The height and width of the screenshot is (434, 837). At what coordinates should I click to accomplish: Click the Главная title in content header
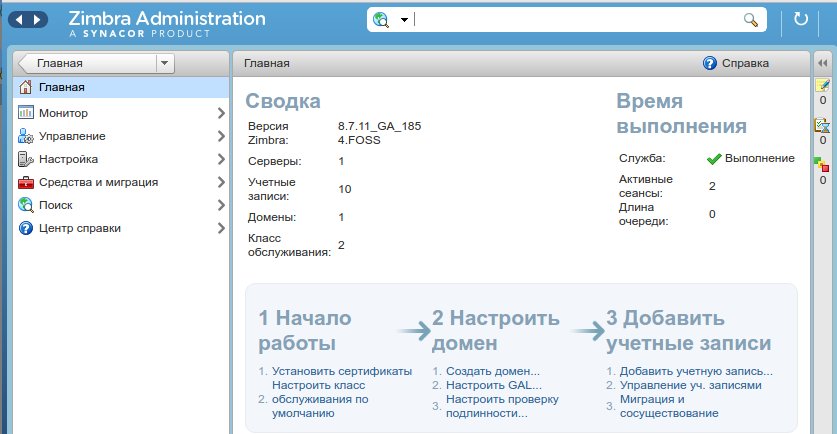tap(267, 63)
